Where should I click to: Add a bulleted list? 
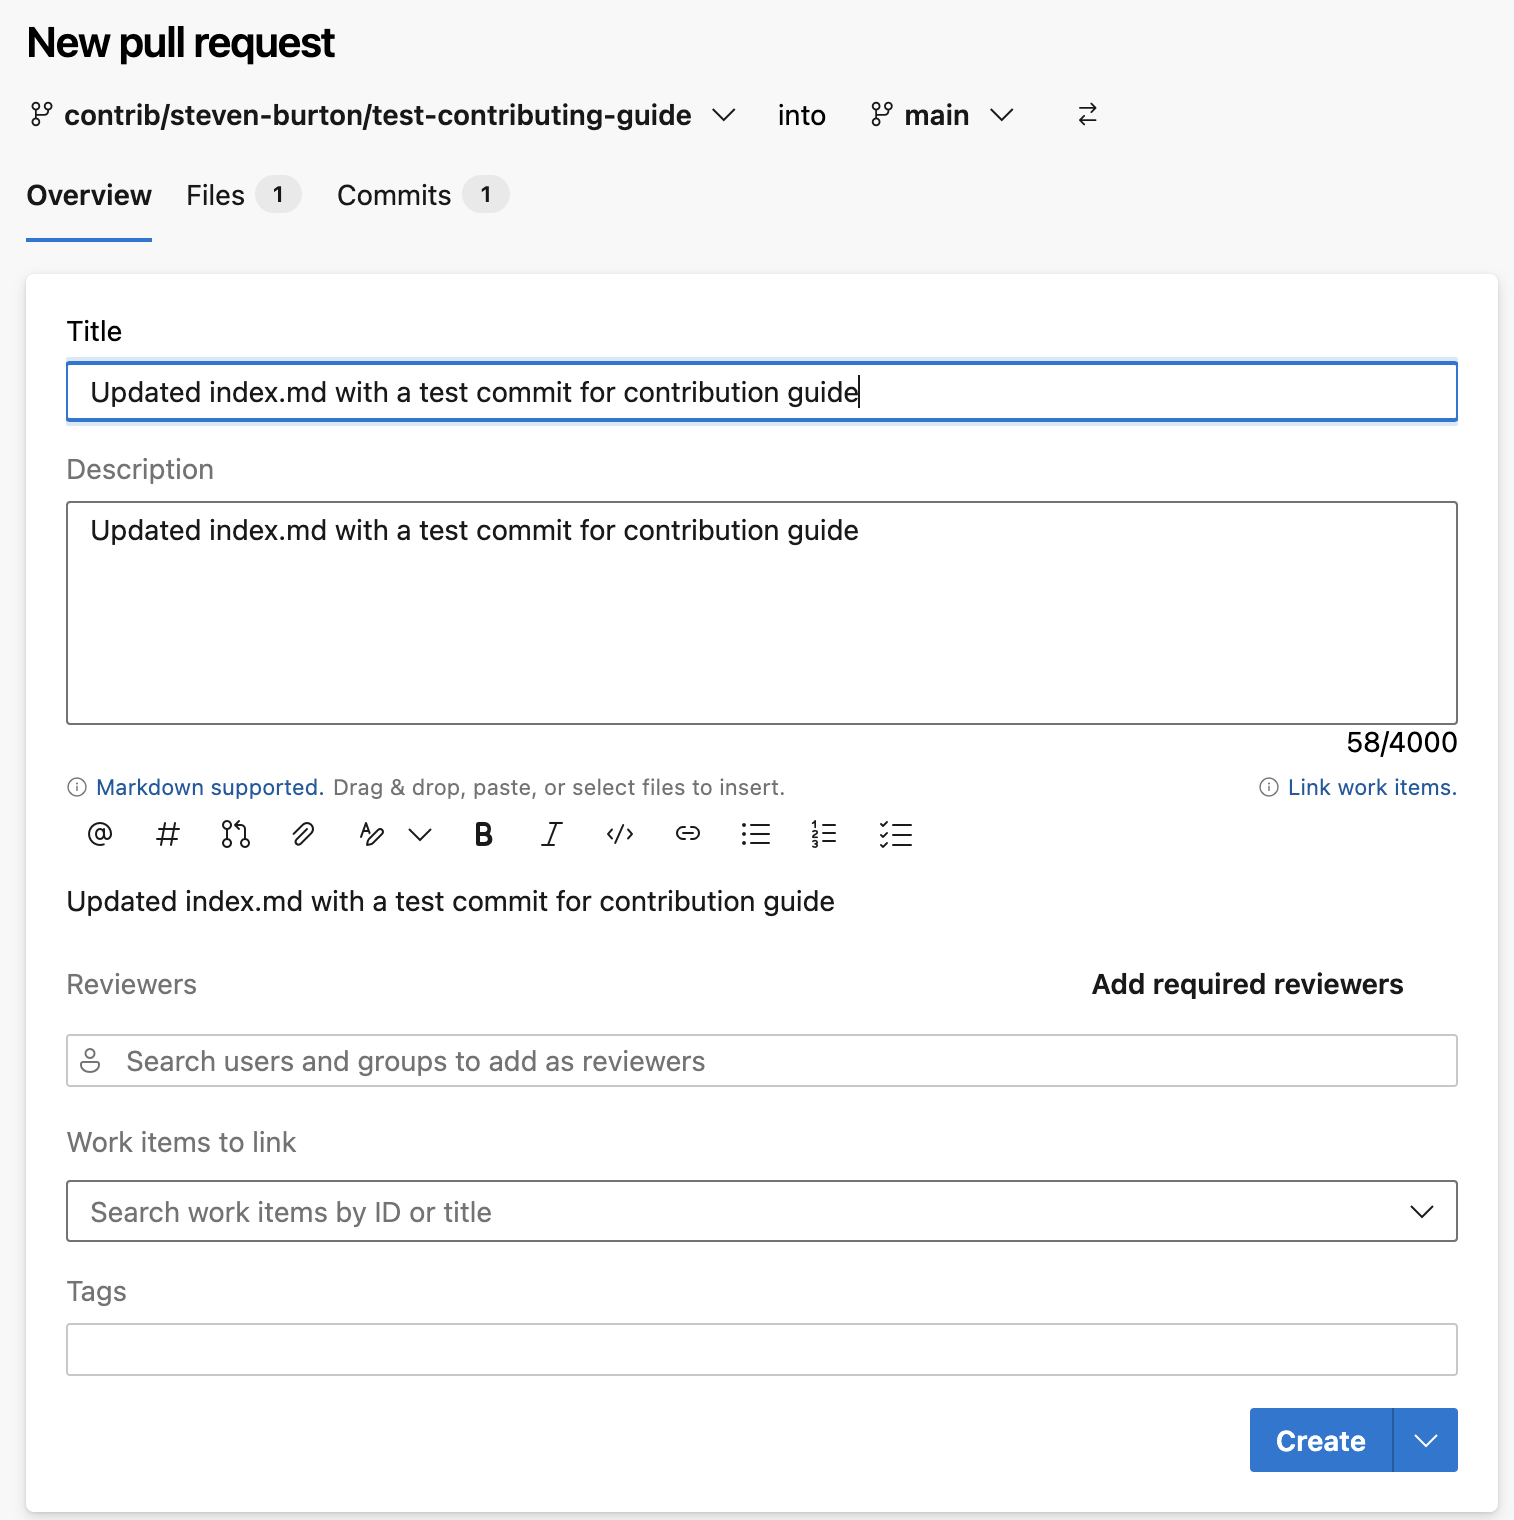(756, 834)
